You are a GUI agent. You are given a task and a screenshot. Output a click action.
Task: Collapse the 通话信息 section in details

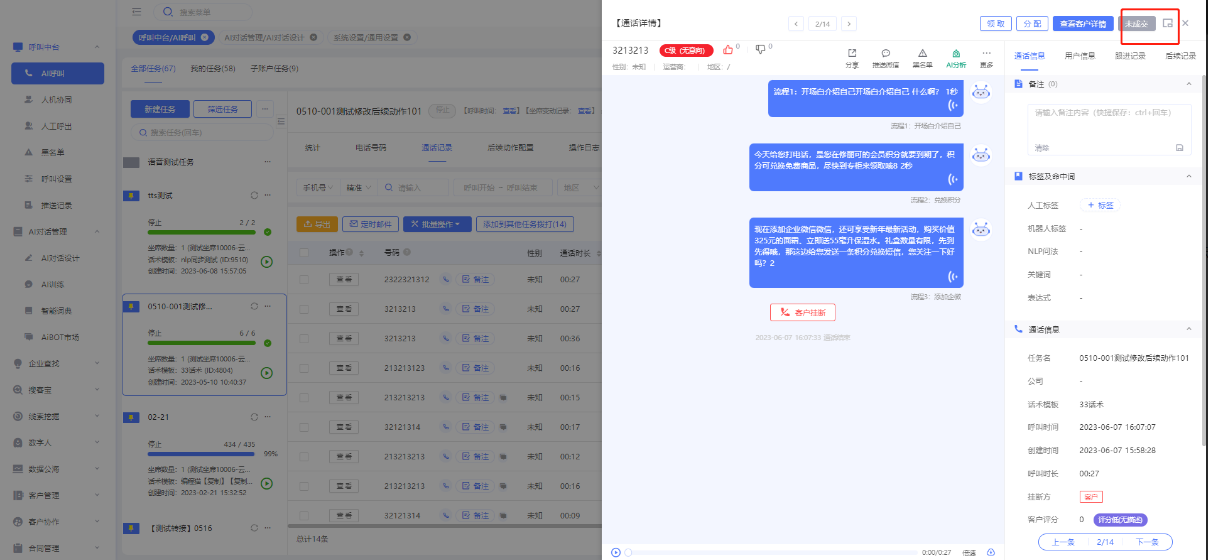1188,328
